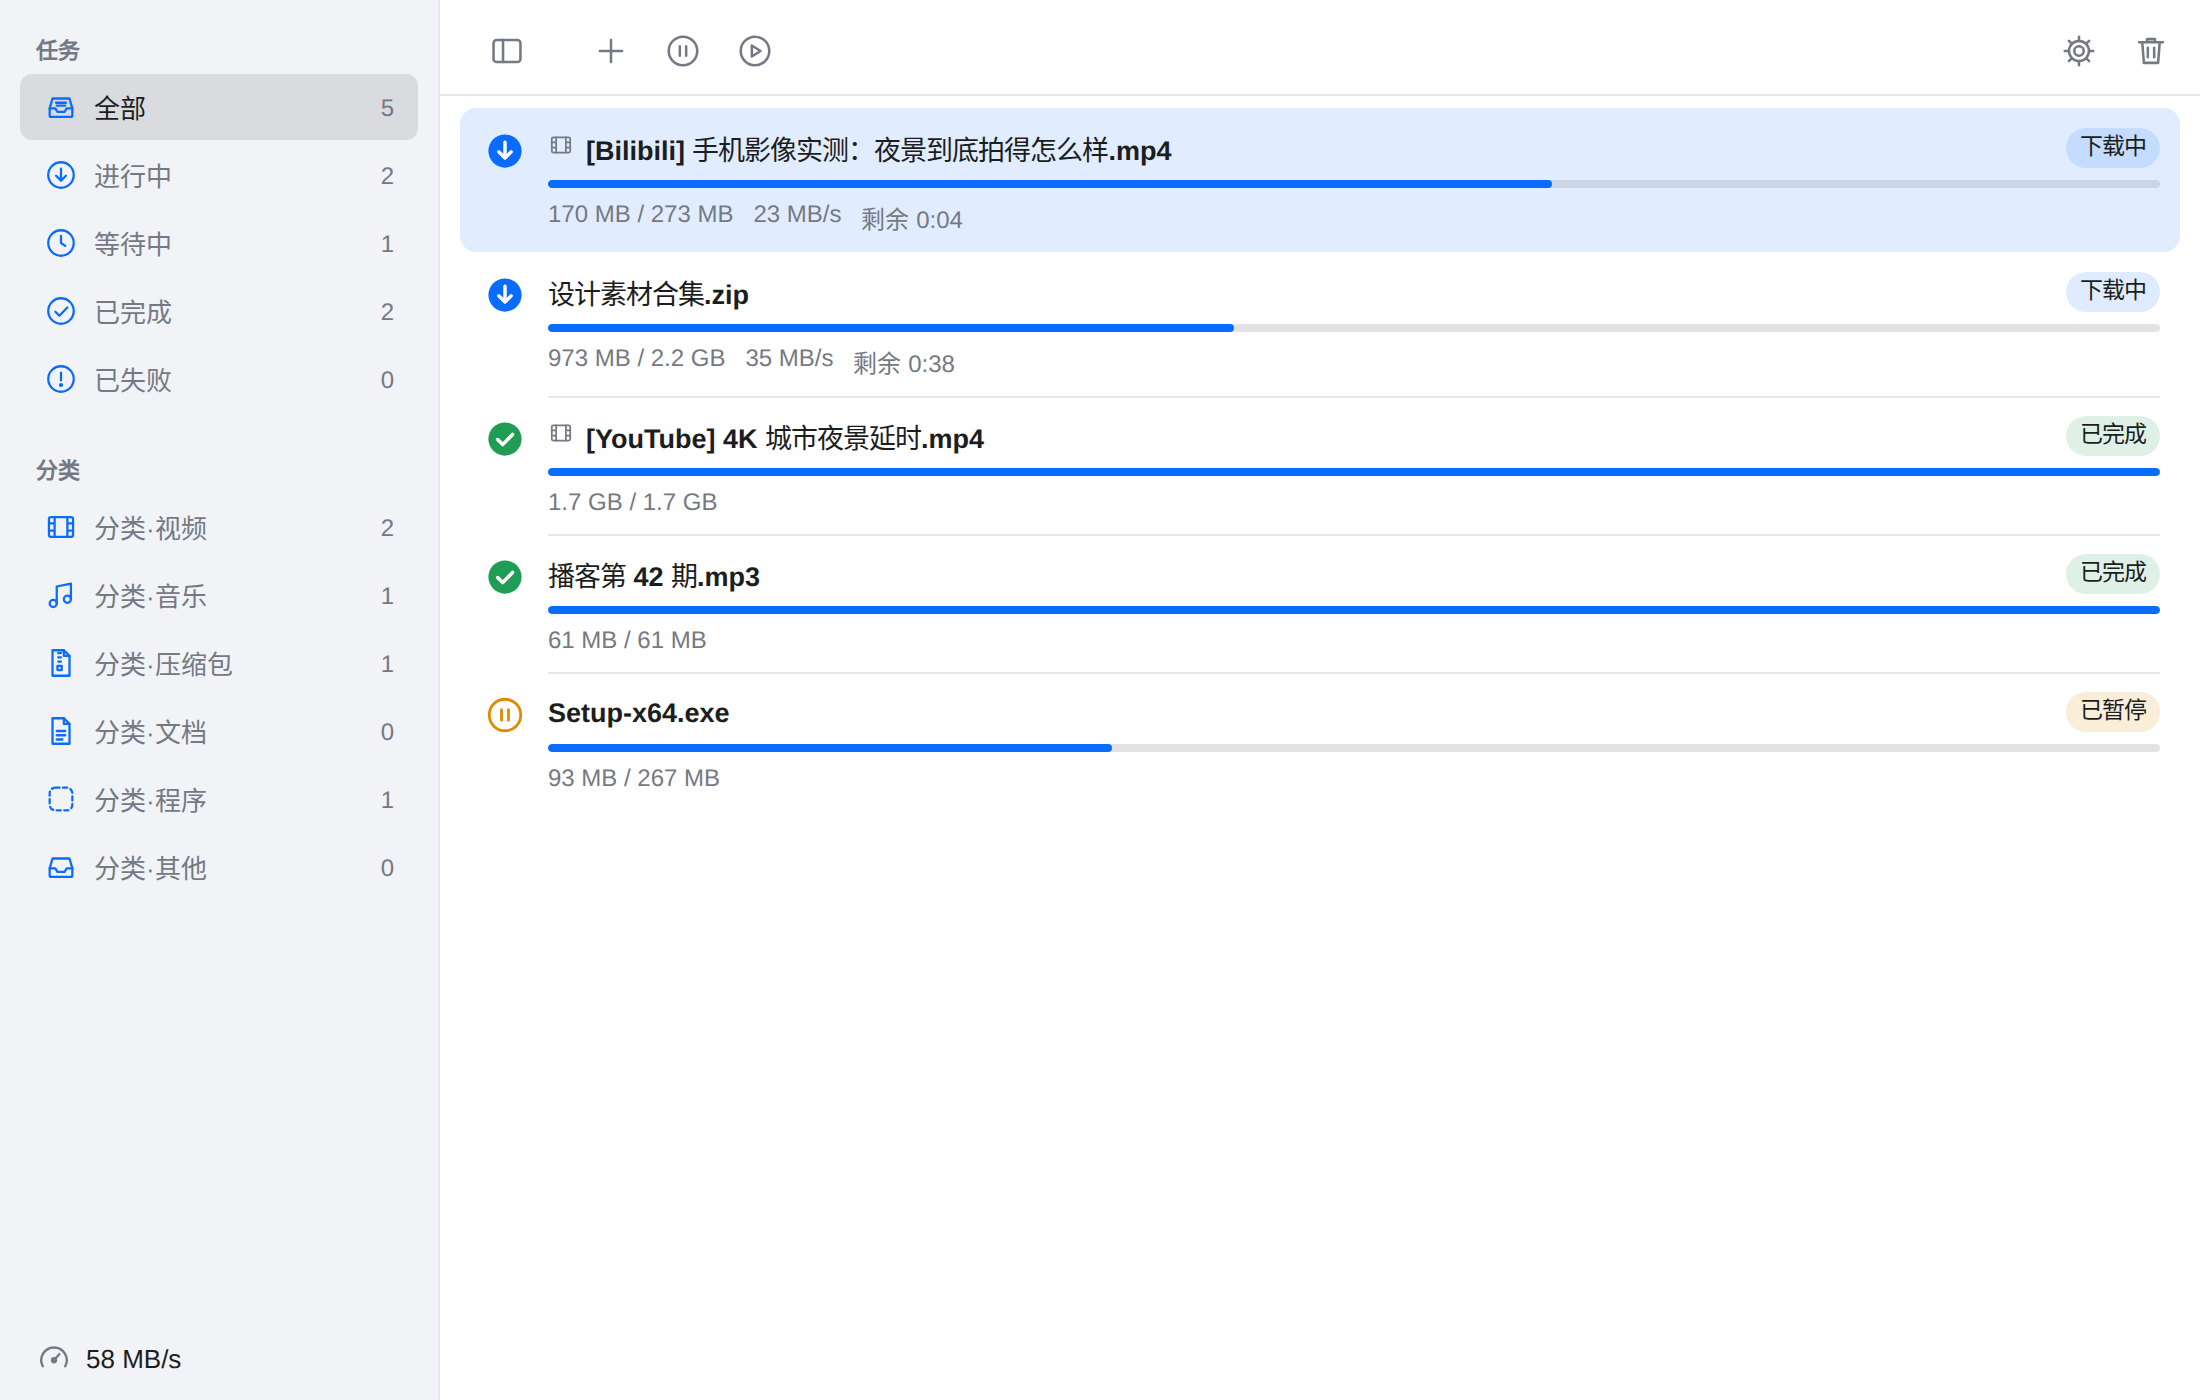Click download status icon of 设计素材合集.zip
This screenshot has width=2200, height=1400.
(505, 295)
